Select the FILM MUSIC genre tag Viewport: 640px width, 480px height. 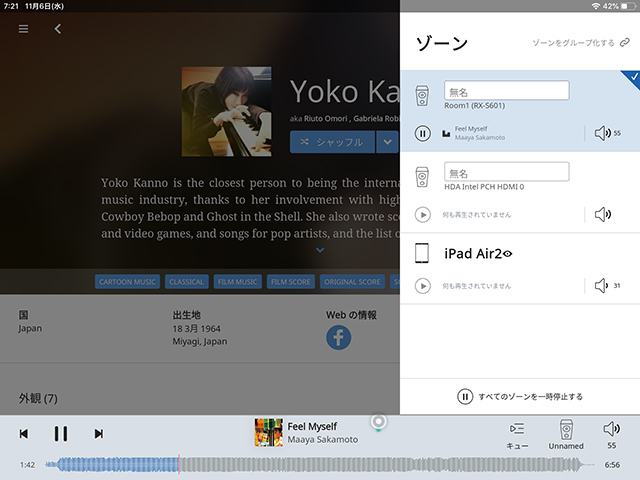[238, 282]
